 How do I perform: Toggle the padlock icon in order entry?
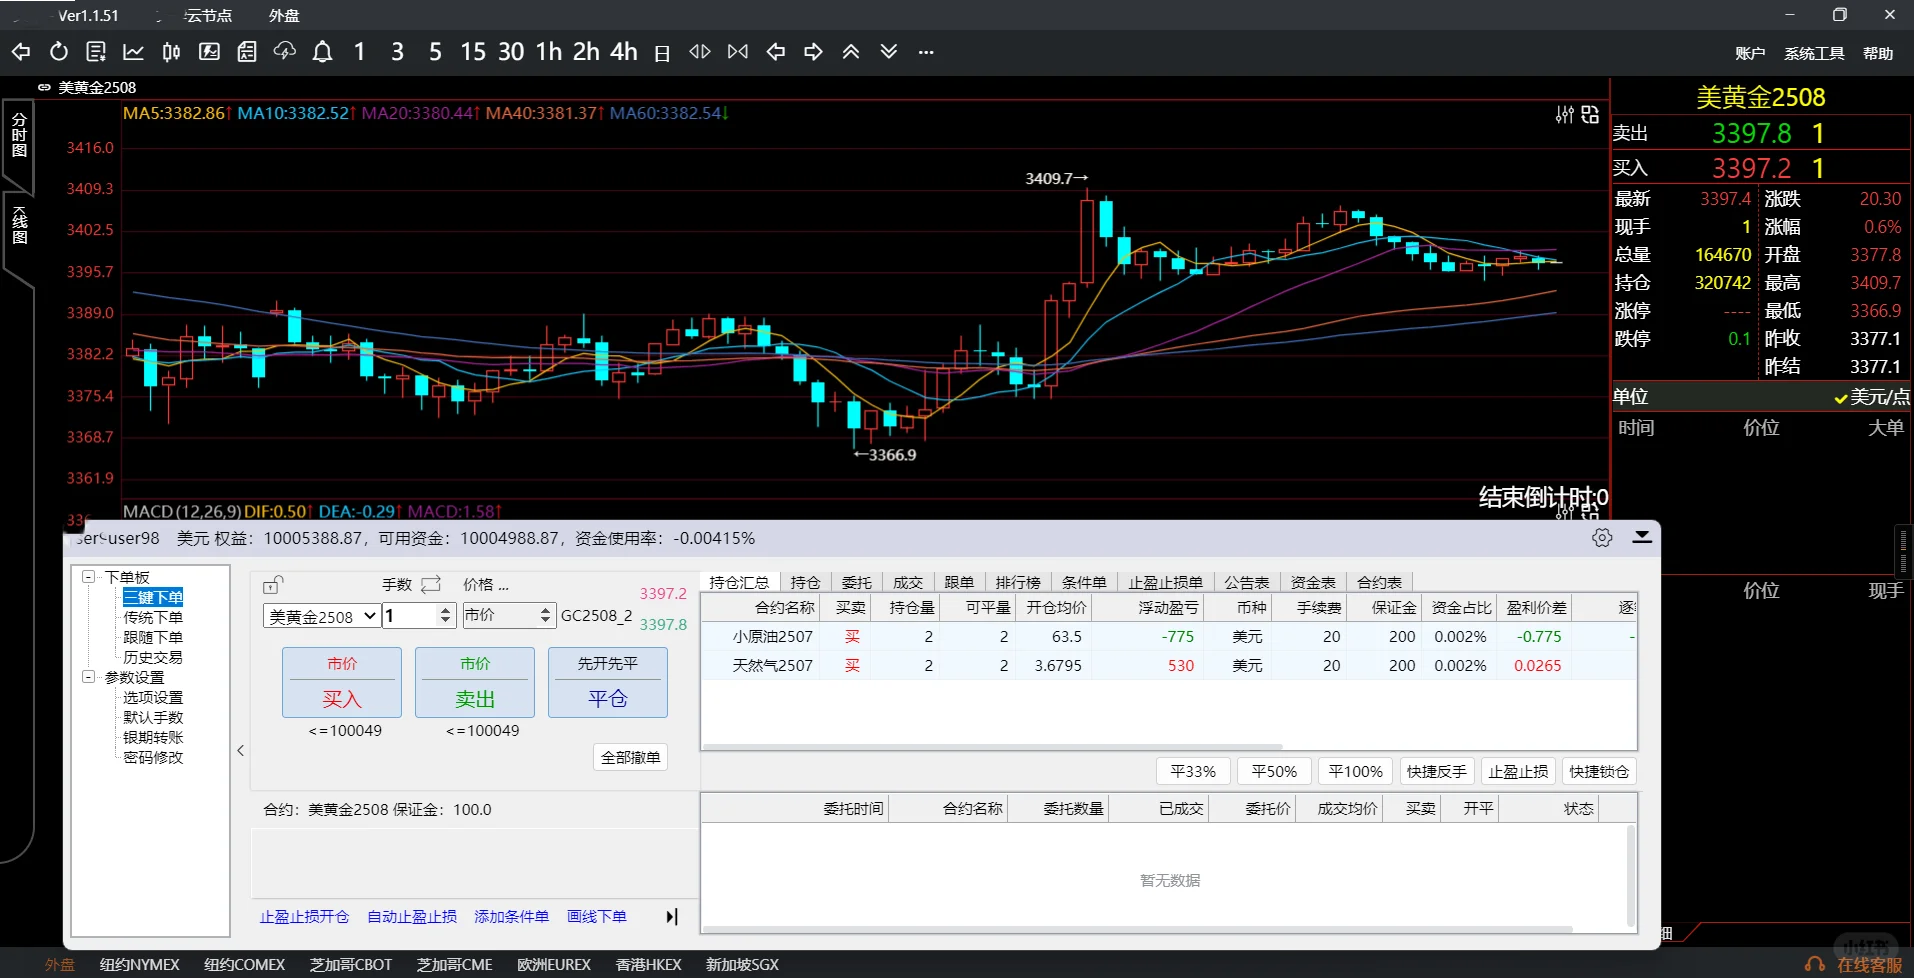pos(273,584)
